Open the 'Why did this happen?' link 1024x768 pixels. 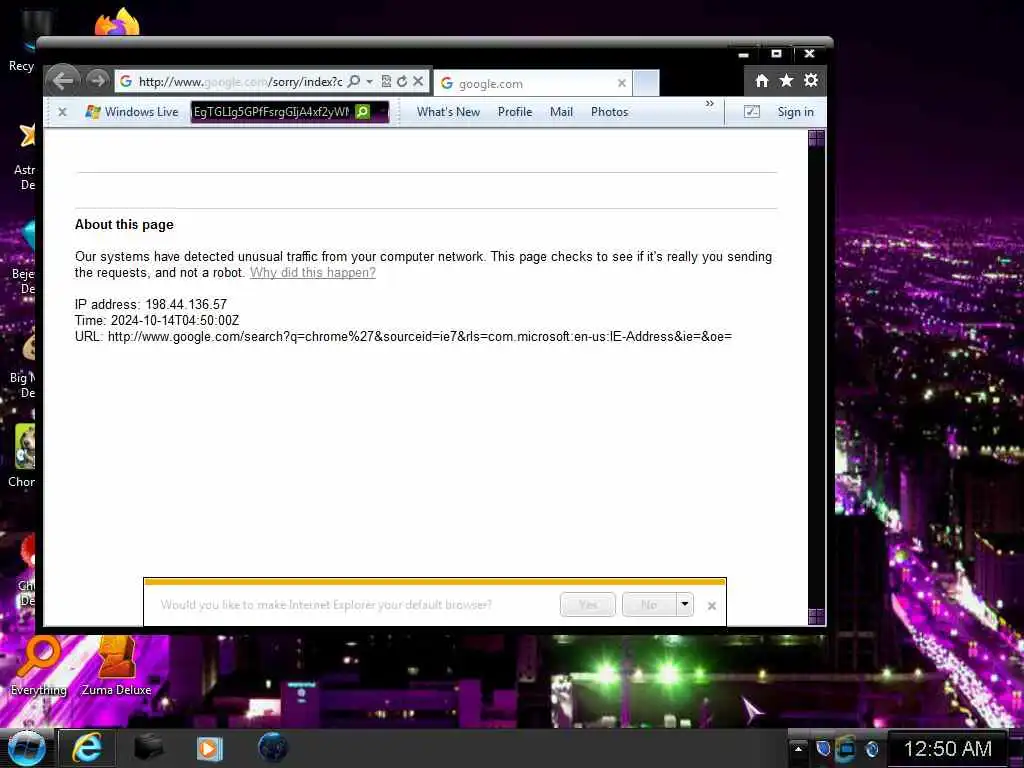click(313, 272)
